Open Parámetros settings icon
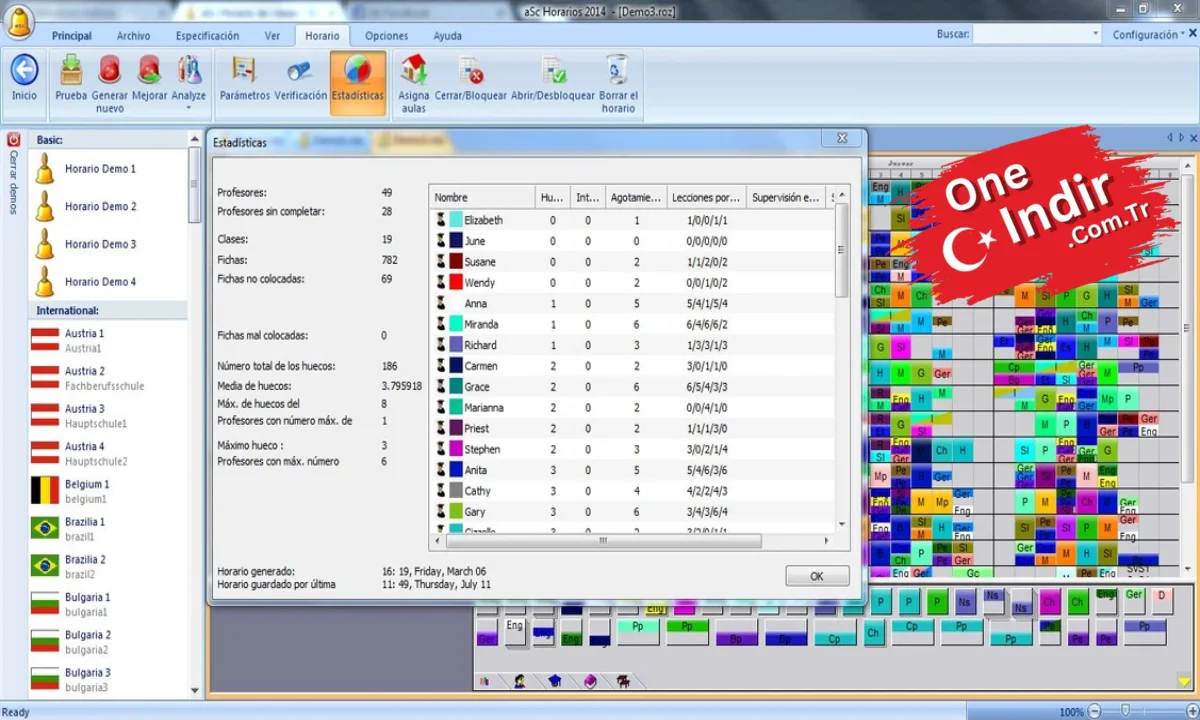 click(245, 70)
